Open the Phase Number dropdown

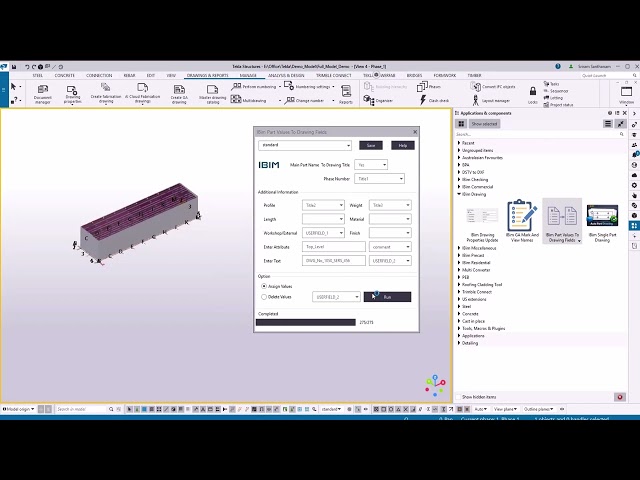[x=380, y=179]
